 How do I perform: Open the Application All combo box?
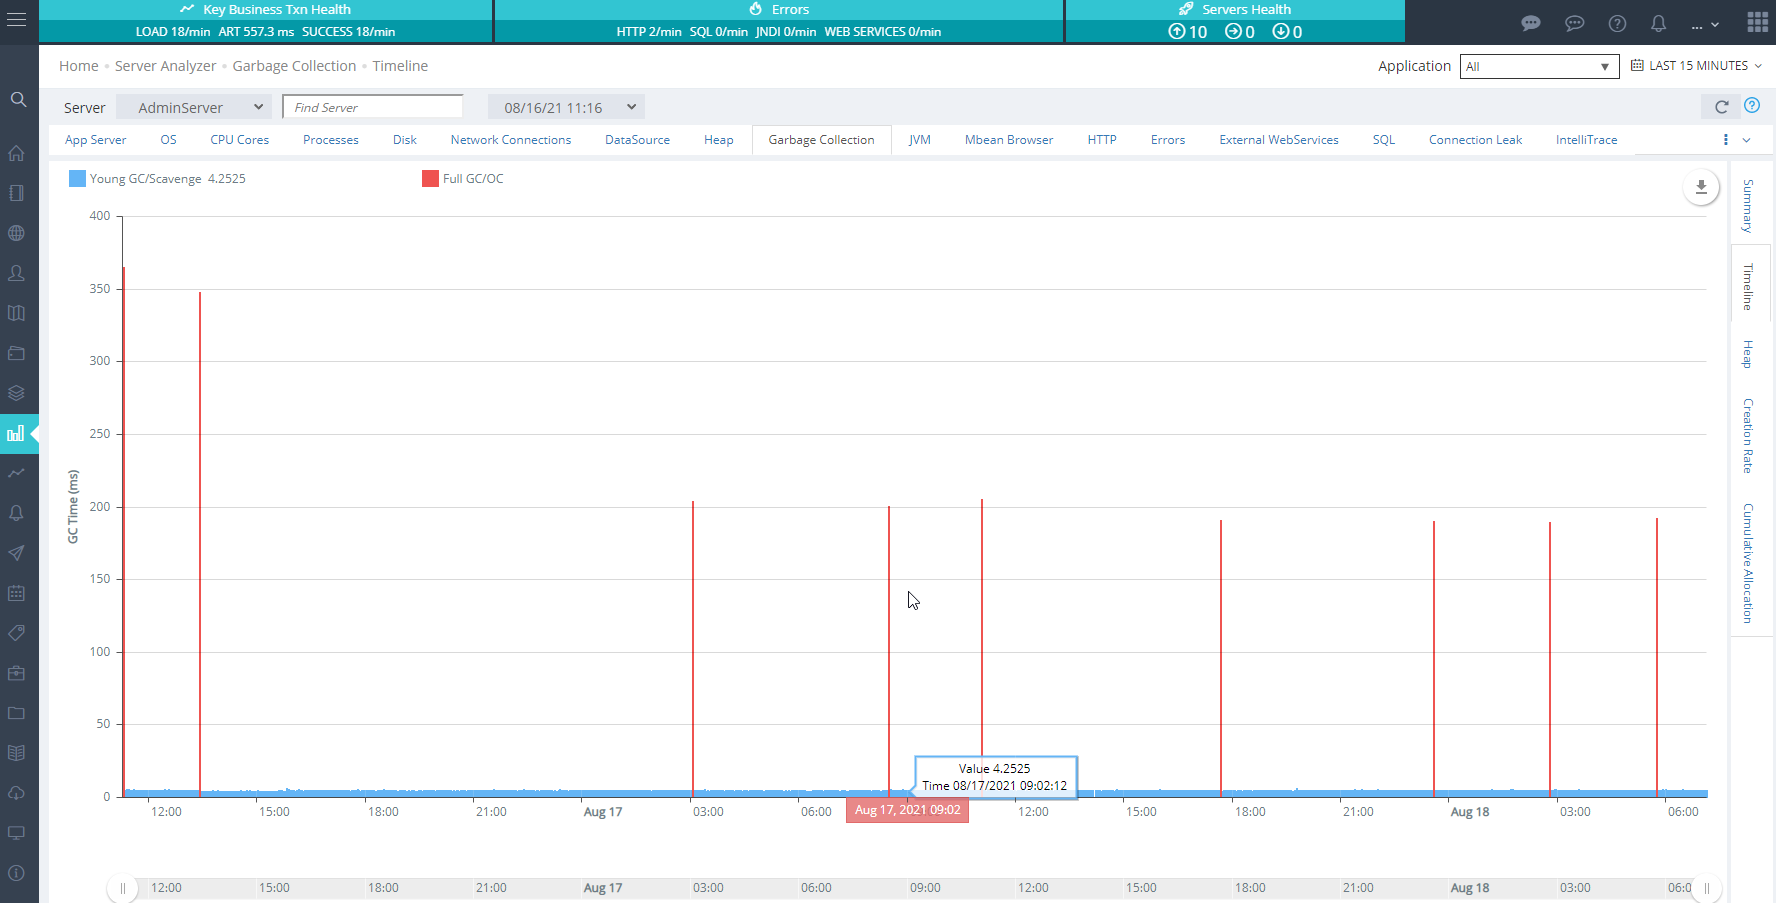click(x=1538, y=67)
